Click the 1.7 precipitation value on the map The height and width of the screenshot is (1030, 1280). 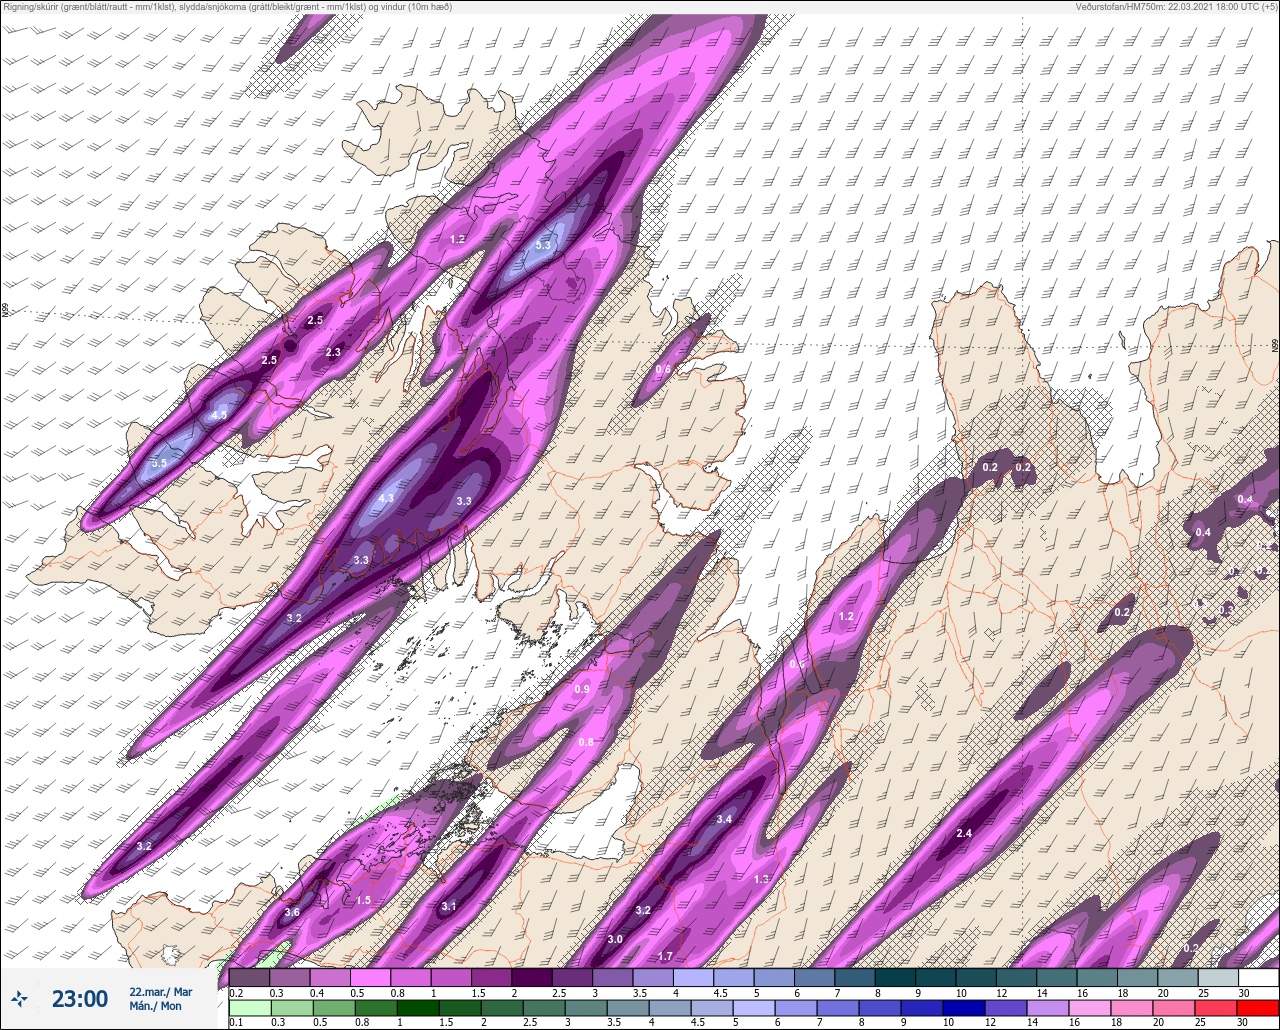click(x=666, y=957)
